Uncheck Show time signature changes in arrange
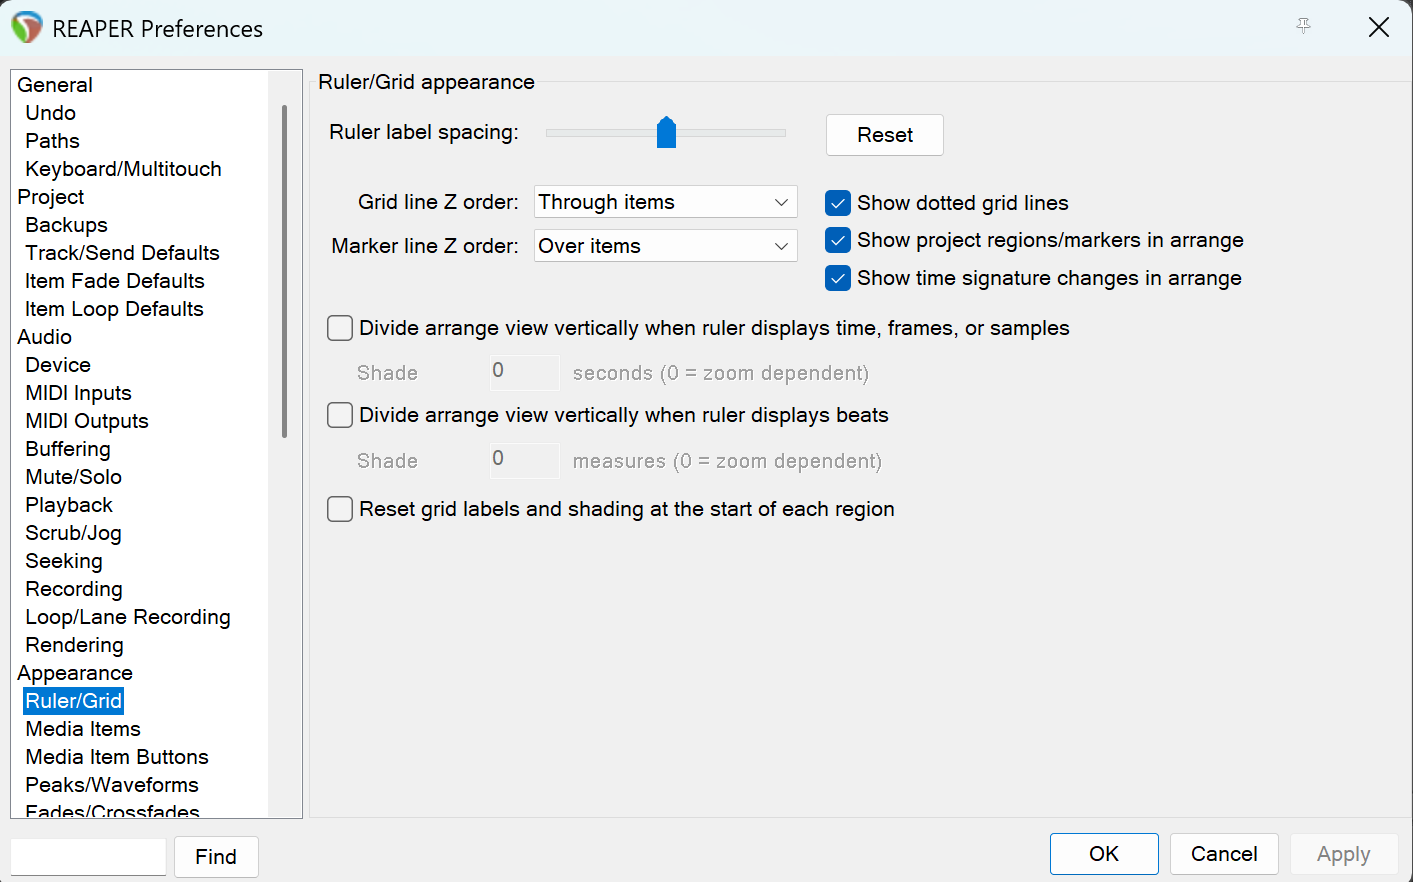The image size is (1413, 882). (838, 278)
